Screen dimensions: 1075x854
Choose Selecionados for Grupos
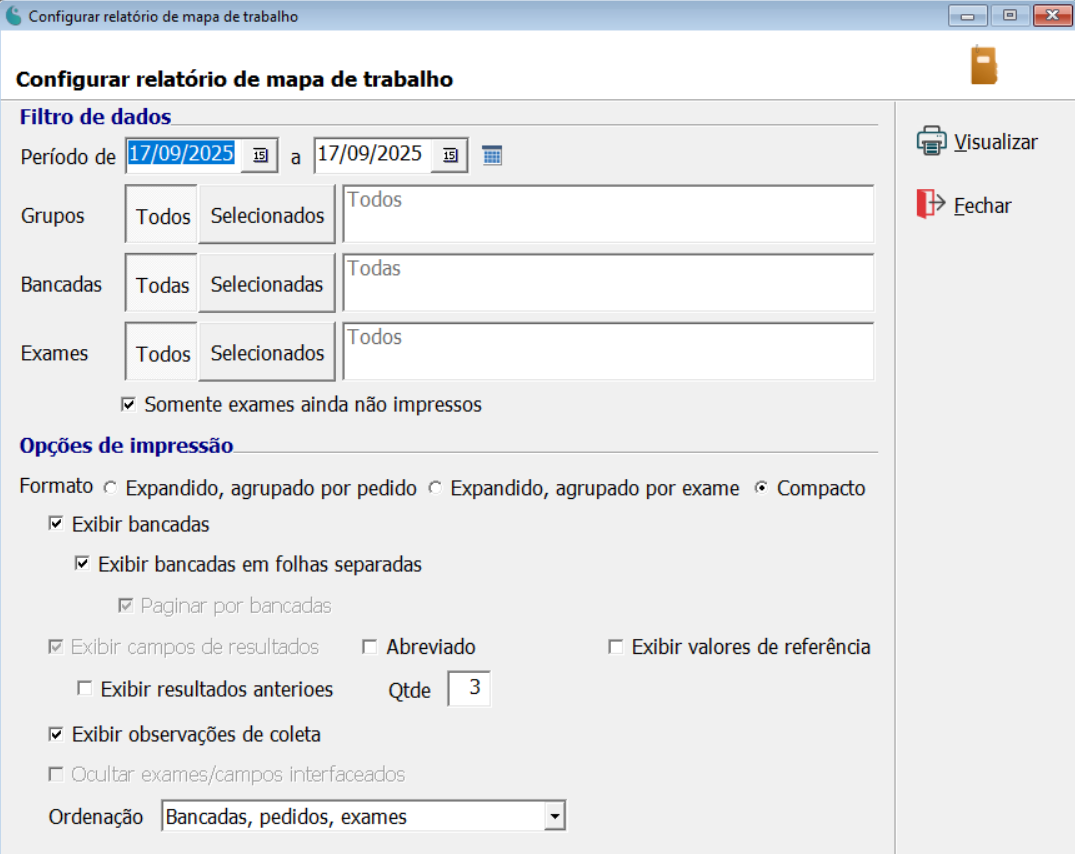point(267,215)
